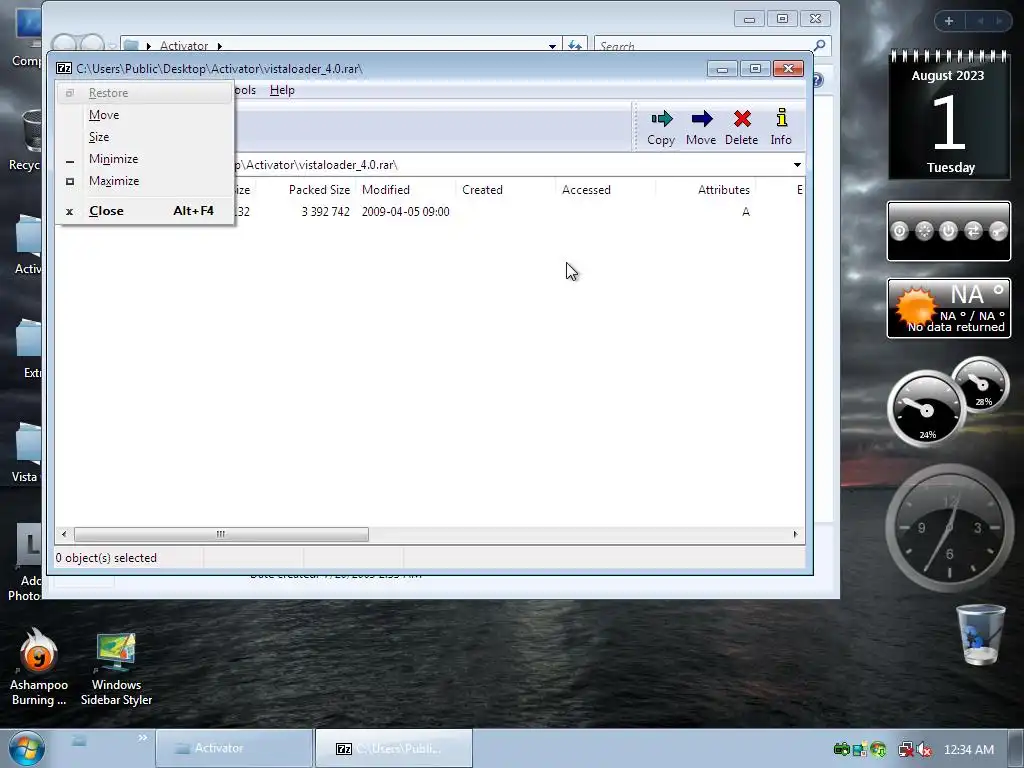Click the taskbar clock showing 12:34 AM
Screen dimensions: 1024x768
pyautogui.click(x=969, y=750)
